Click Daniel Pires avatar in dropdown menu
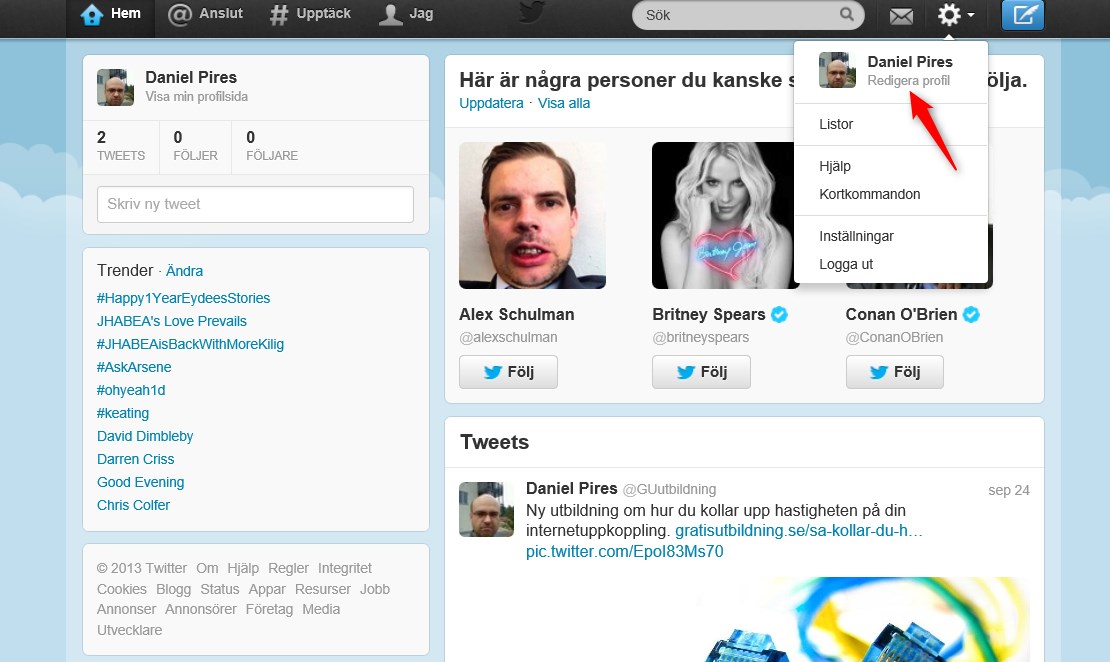The height and width of the screenshot is (662, 1110). [x=837, y=70]
